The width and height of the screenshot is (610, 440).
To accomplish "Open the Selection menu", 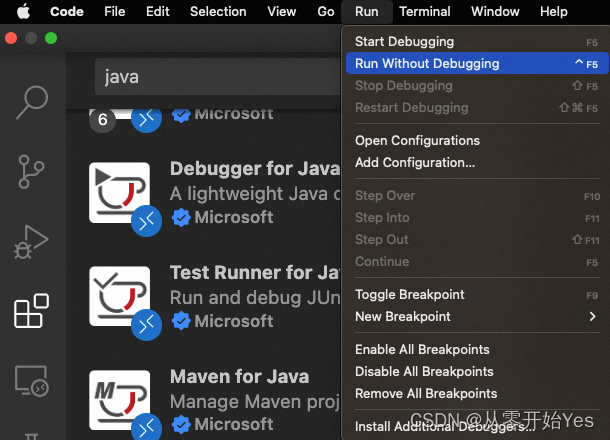I will (x=218, y=12).
